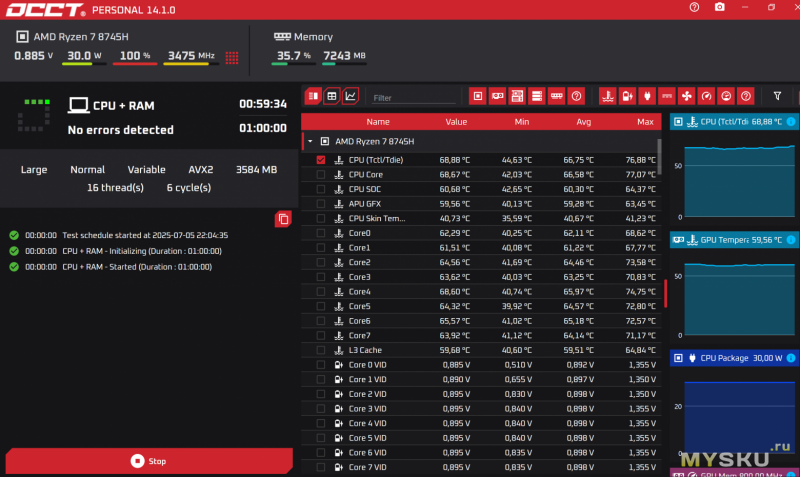Viewport: 800px width, 477px height.
Task: Click the GPU Temperature graph area
Action: (x=739, y=299)
